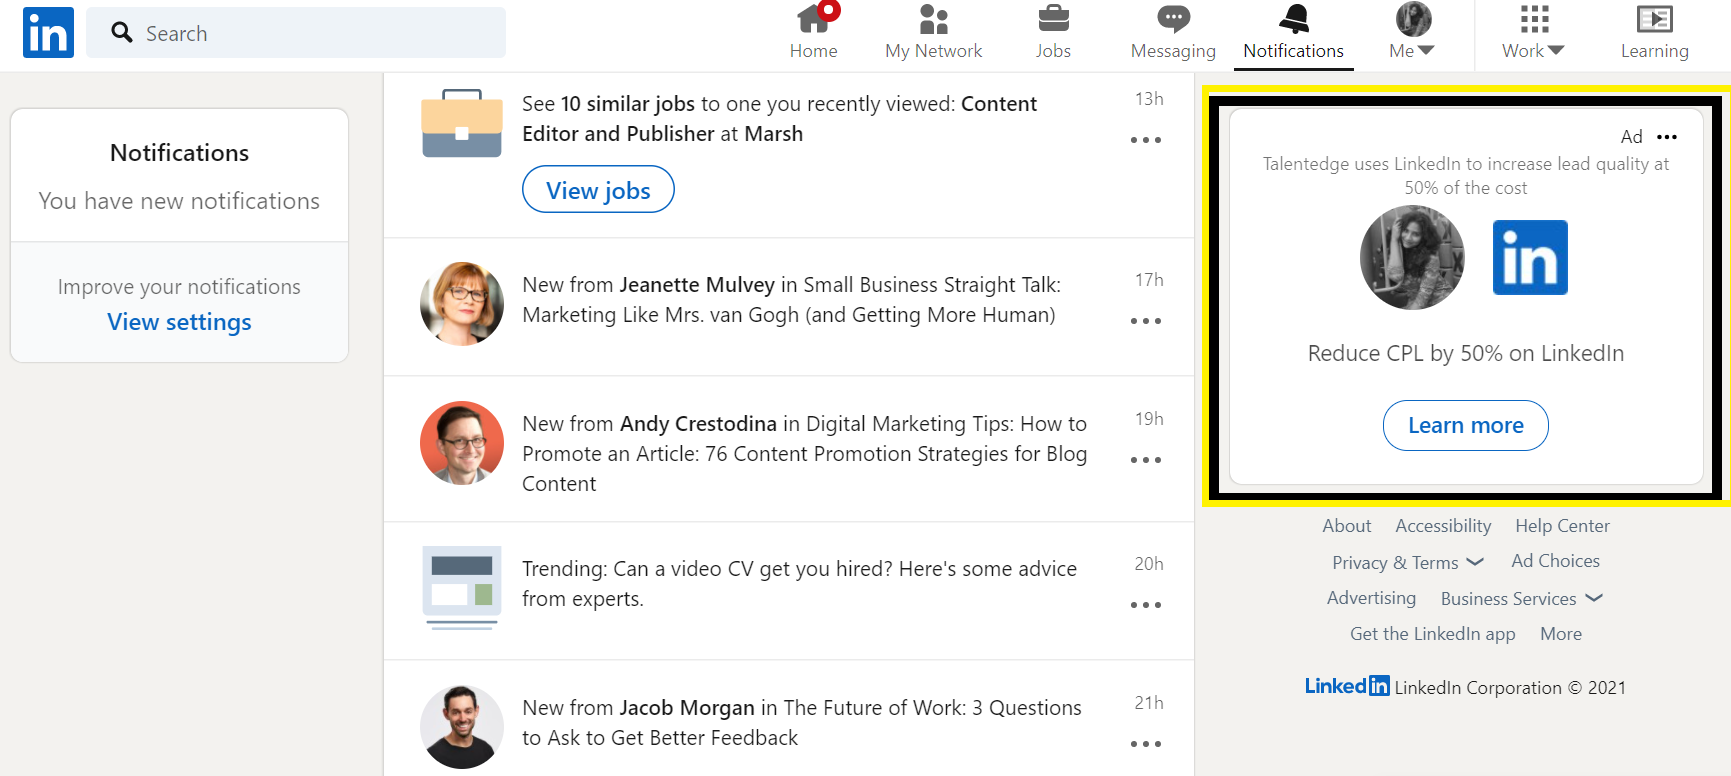
Task: Expand the Business Services dropdown
Action: pyautogui.click(x=1522, y=598)
